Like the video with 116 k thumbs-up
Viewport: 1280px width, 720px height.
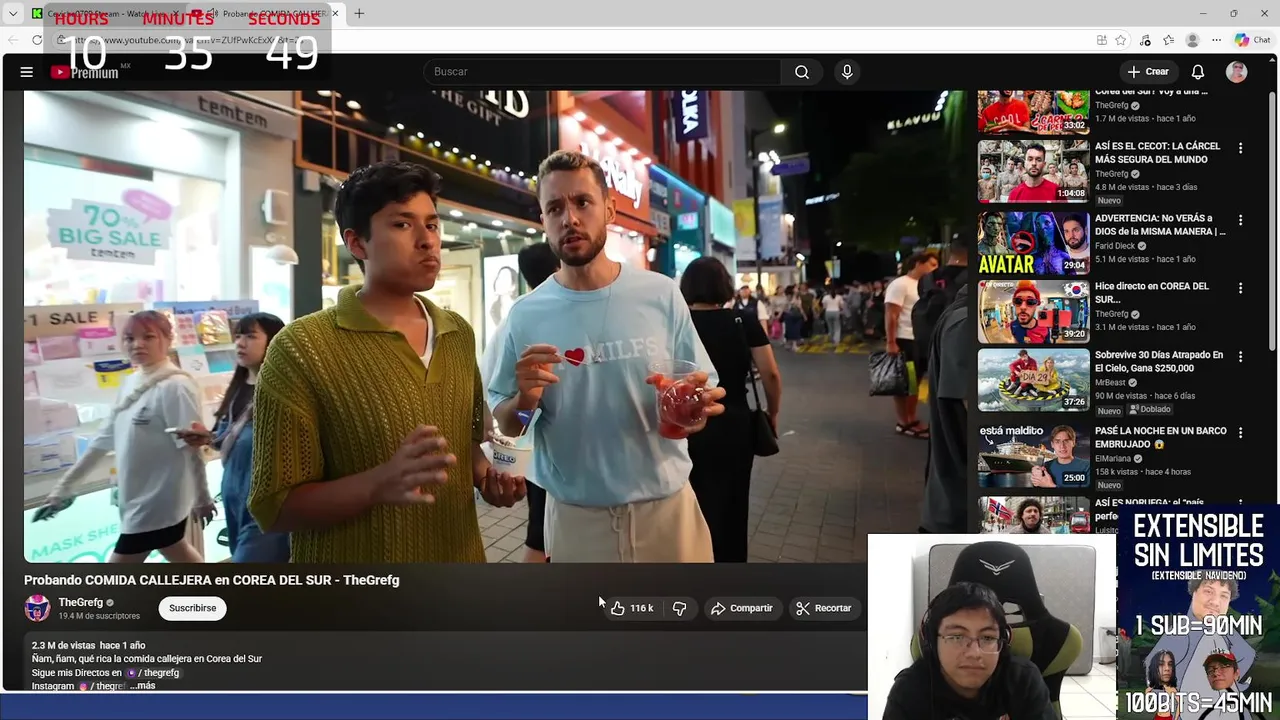click(x=632, y=608)
